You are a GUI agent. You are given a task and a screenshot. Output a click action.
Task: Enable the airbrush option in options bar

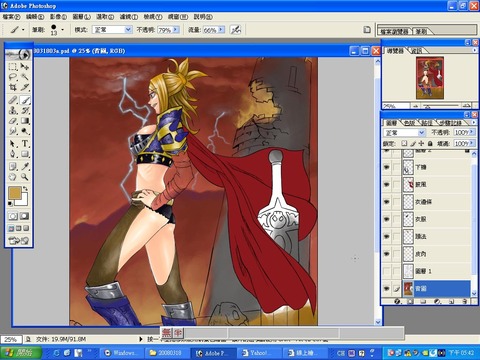pyautogui.click(x=236, y=30)
